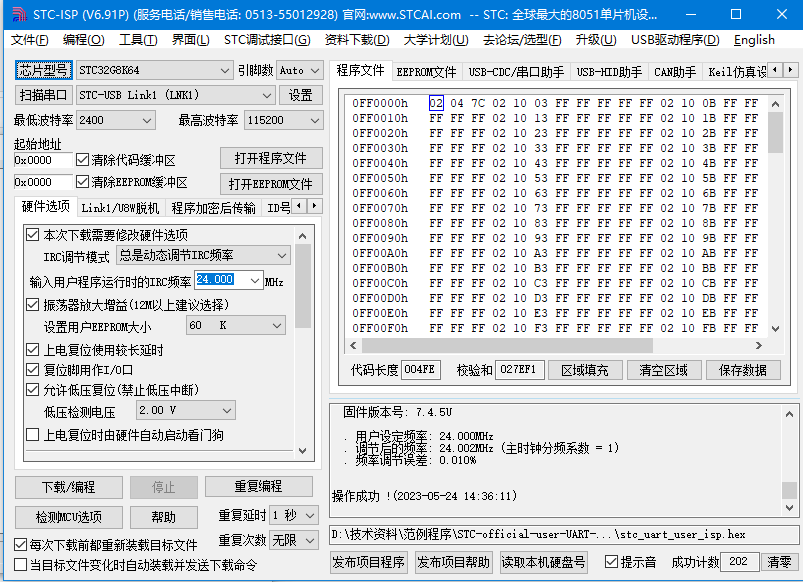Switch to EEPROM文件 tab

tap(427, 72)
